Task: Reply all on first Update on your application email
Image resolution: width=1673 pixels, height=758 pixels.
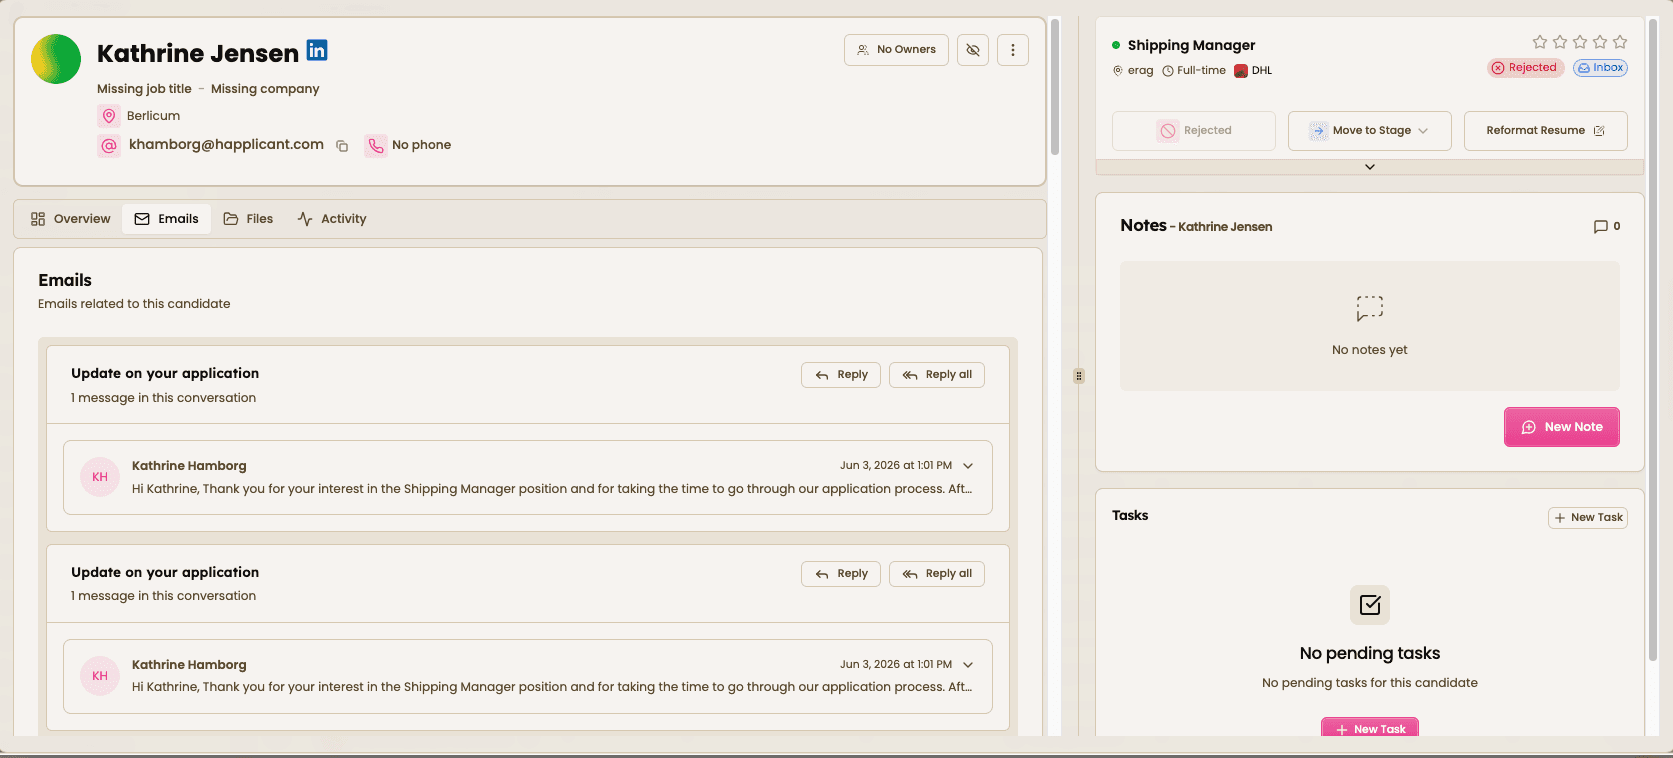Action: [937, 375]
